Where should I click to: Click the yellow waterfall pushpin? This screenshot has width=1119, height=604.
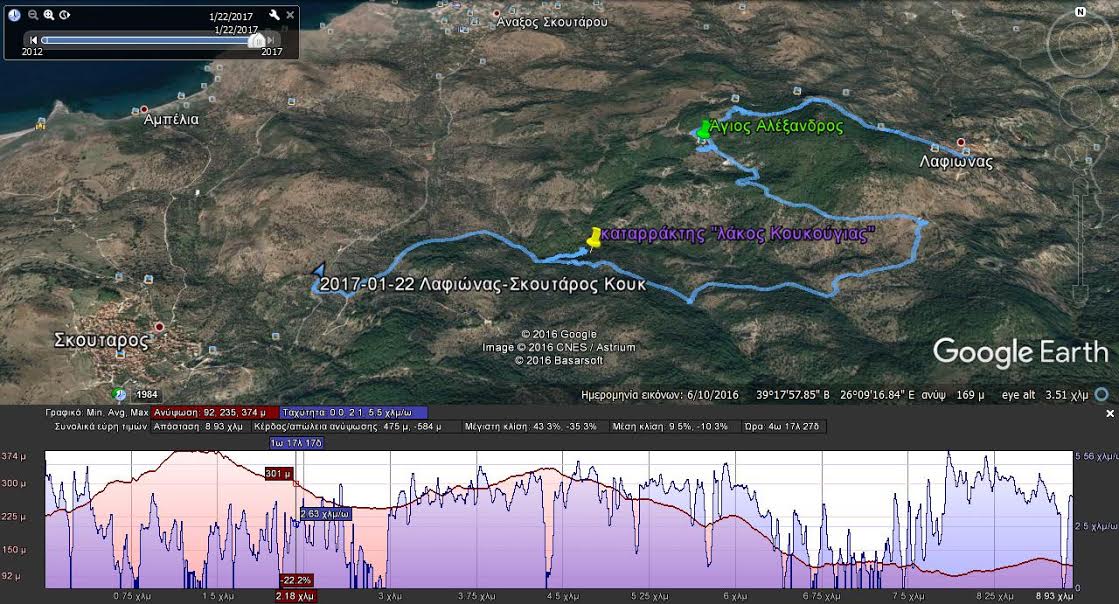[594, 238]
